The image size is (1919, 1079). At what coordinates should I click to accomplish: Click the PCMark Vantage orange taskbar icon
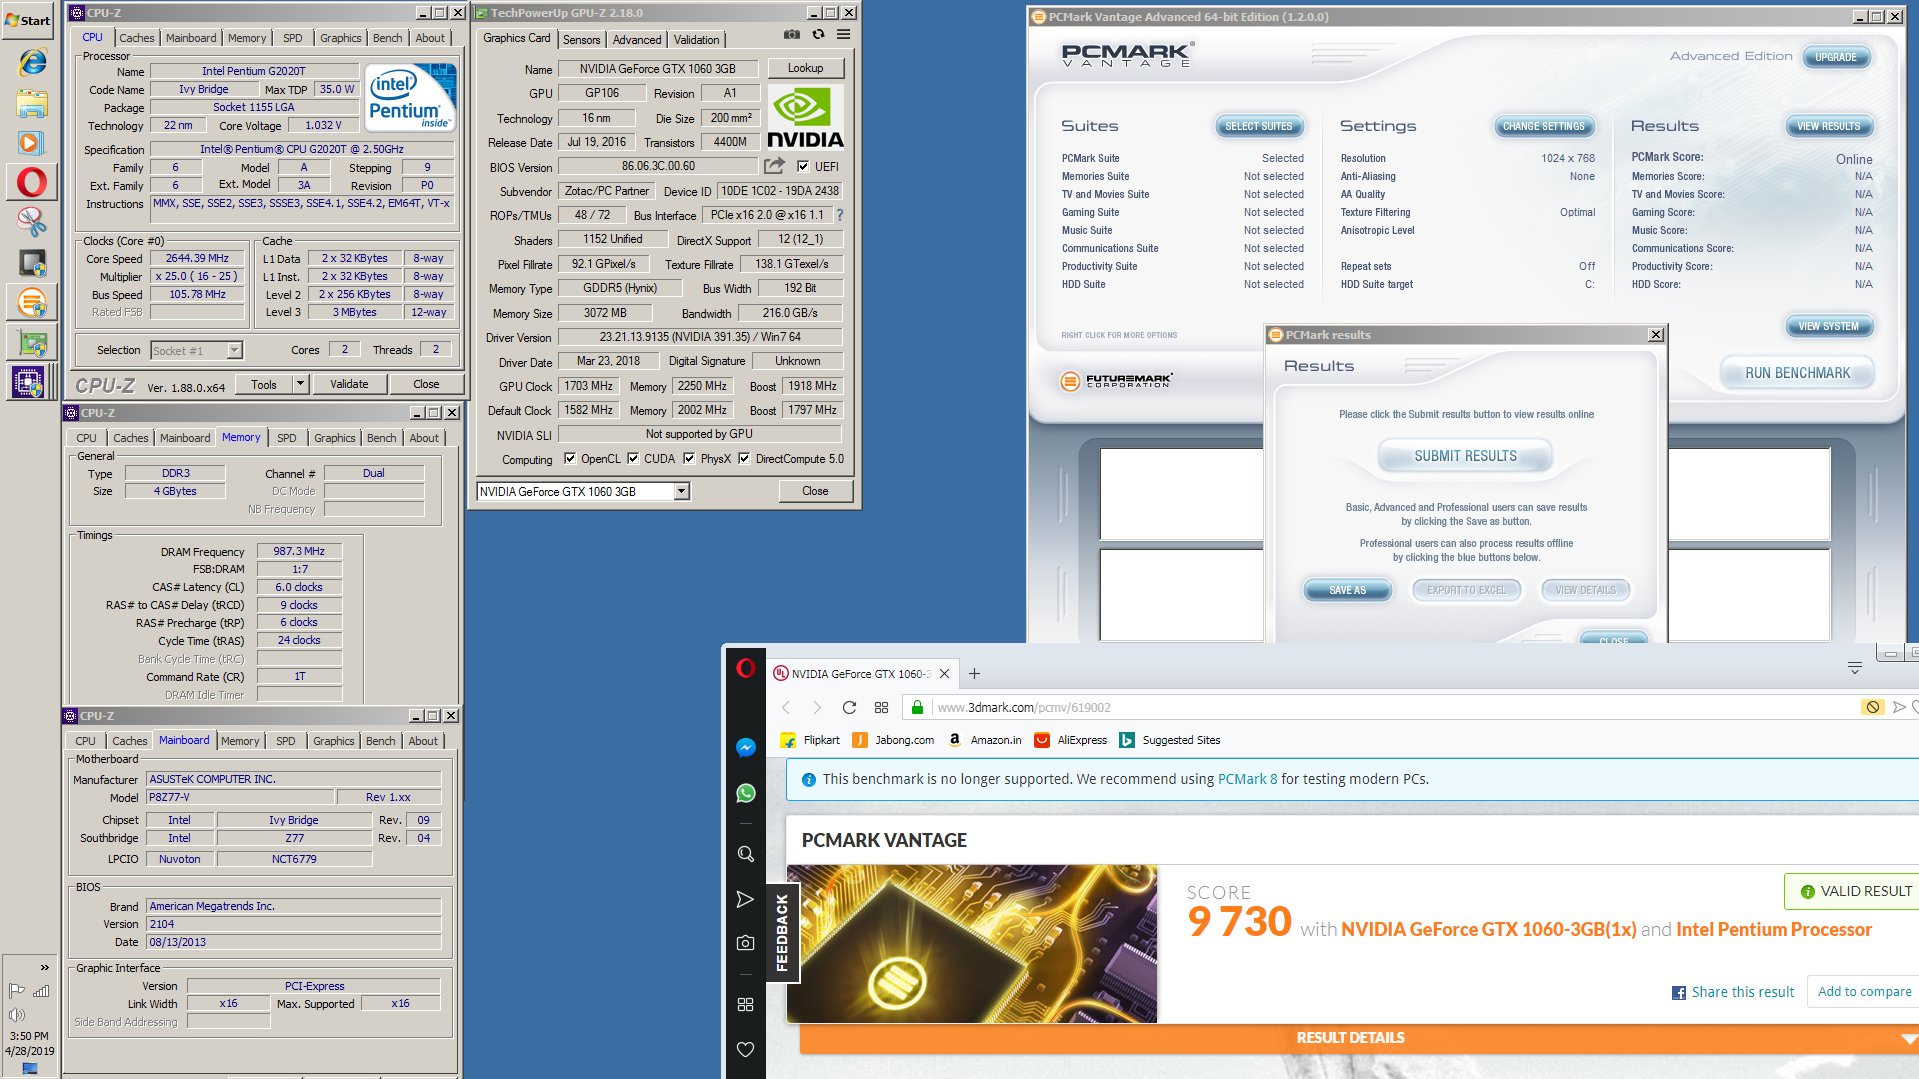click(x=32, y=302)
